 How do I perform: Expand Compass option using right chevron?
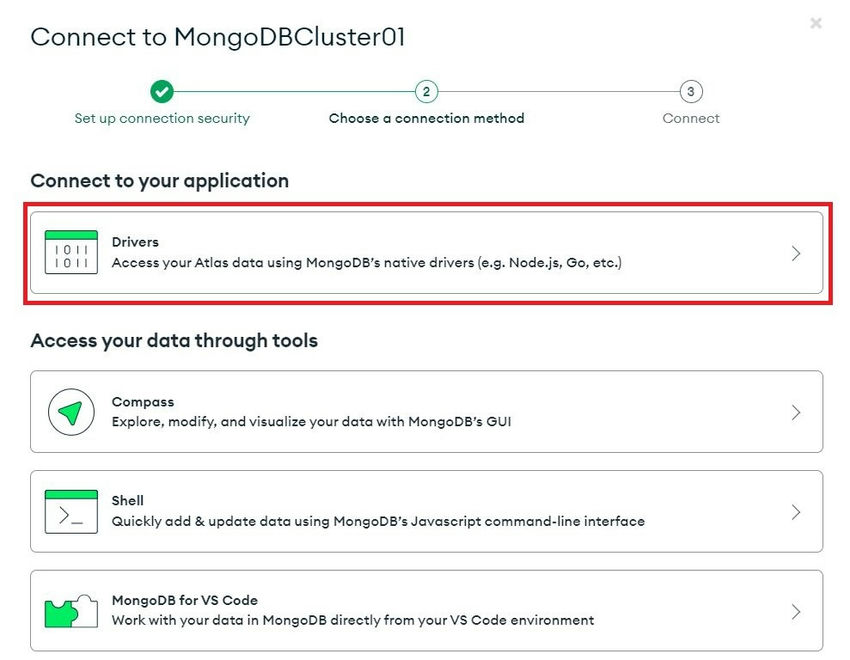tap(796, 412)
